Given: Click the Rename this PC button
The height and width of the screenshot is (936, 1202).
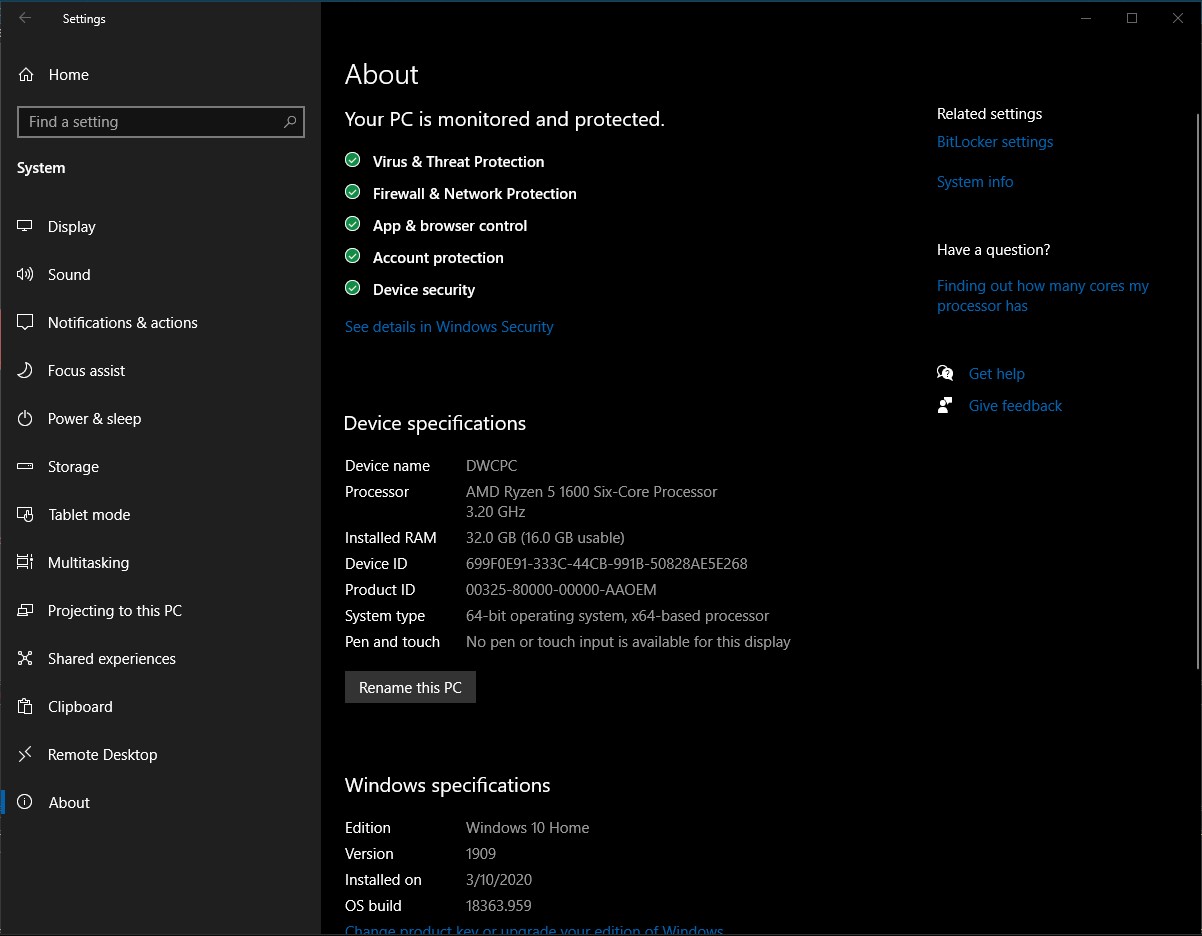Looking at the screenshot, I should click(x=410, y=687).
